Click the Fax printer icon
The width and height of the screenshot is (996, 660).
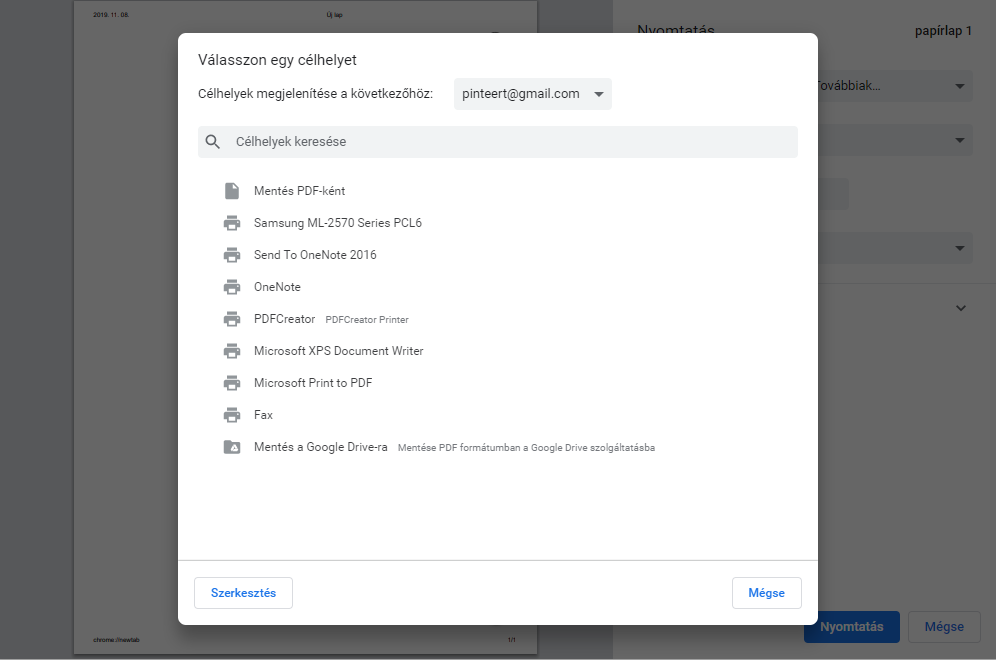point(232,415)
